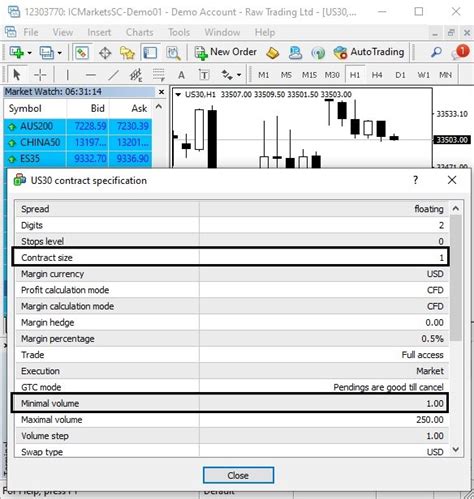Open the search magnifier icon
This screenshot has width=474, height=499.
click(x=435, y=53)
